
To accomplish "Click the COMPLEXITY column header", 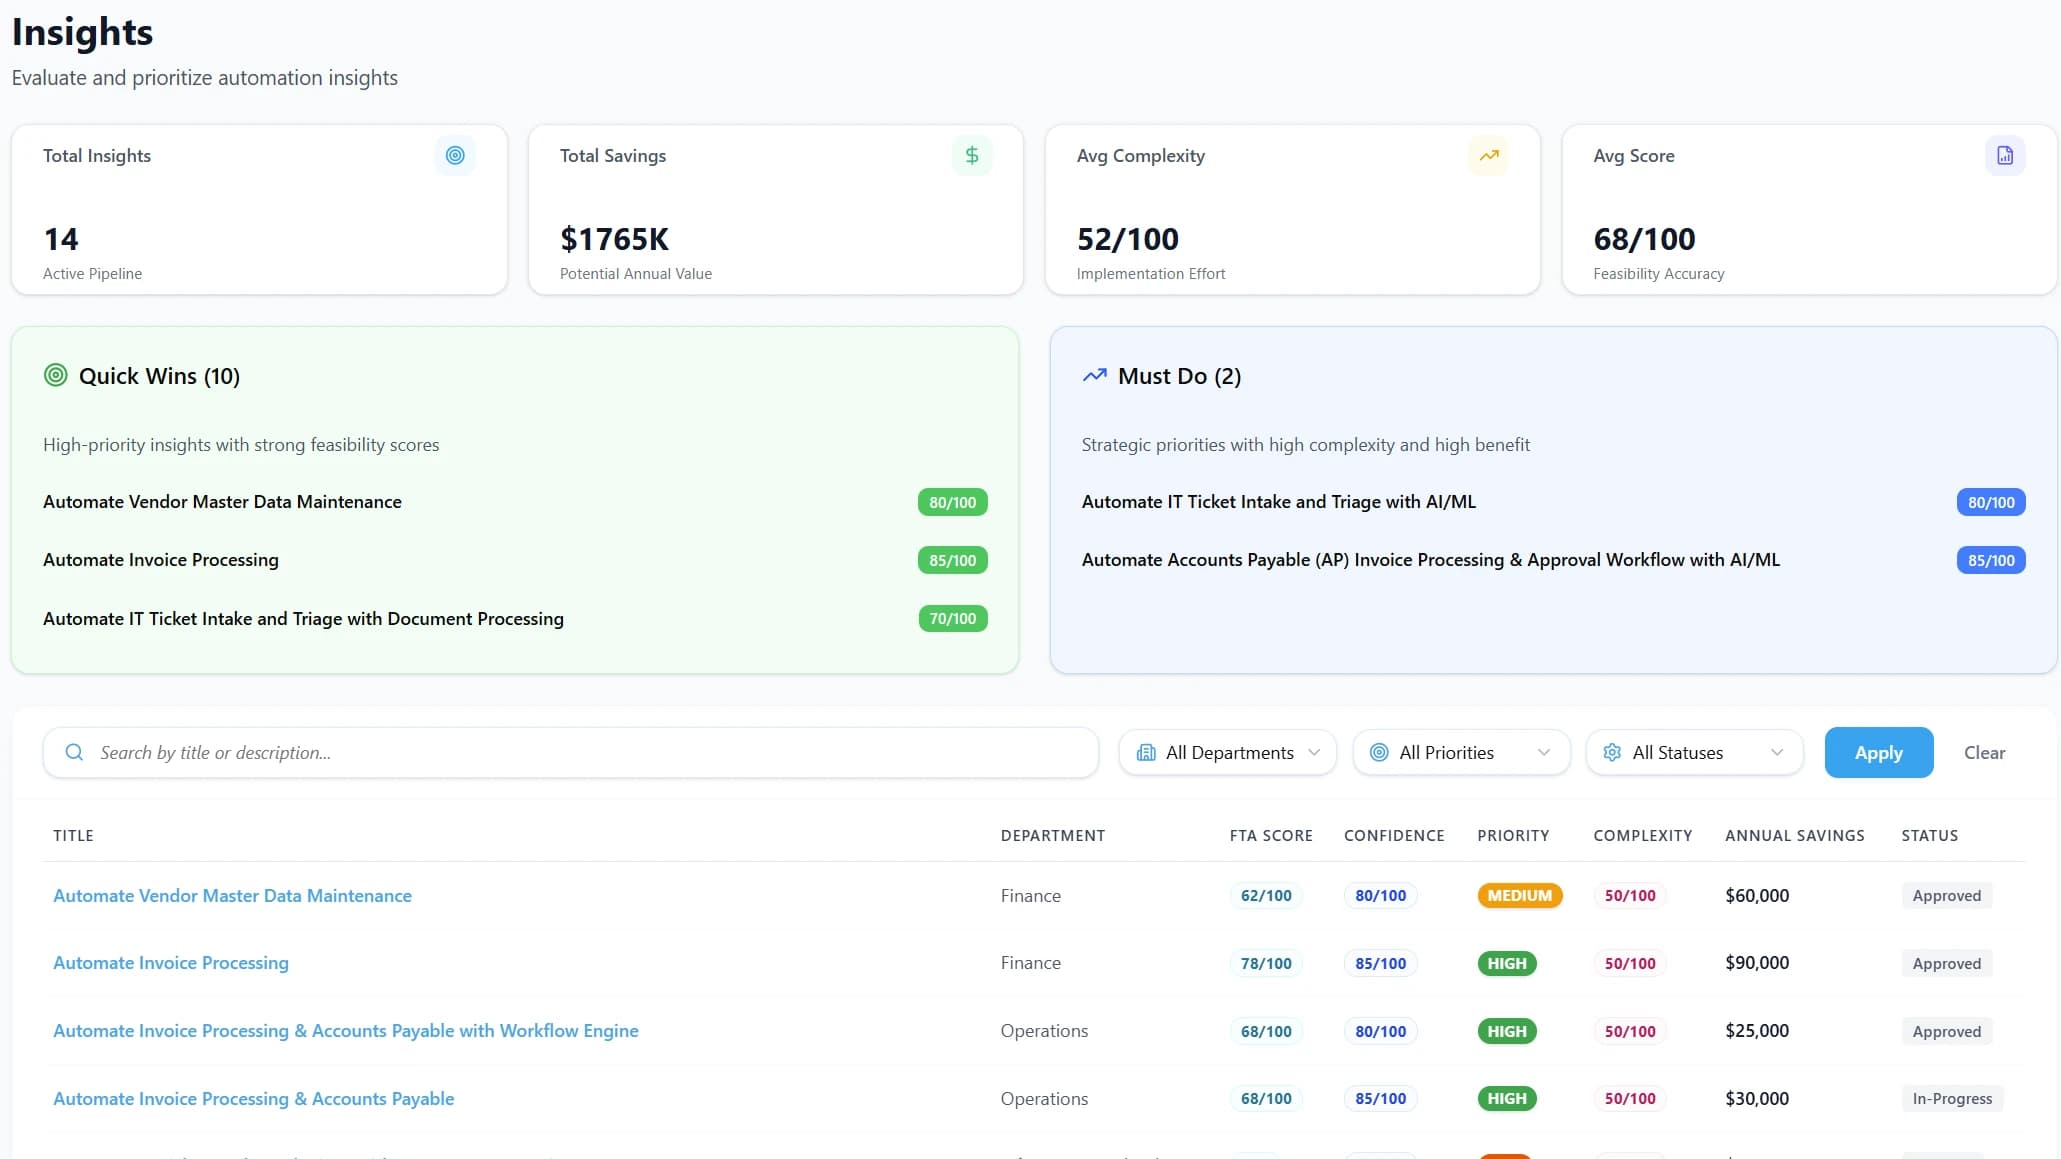I will (x=1642, y=836).
